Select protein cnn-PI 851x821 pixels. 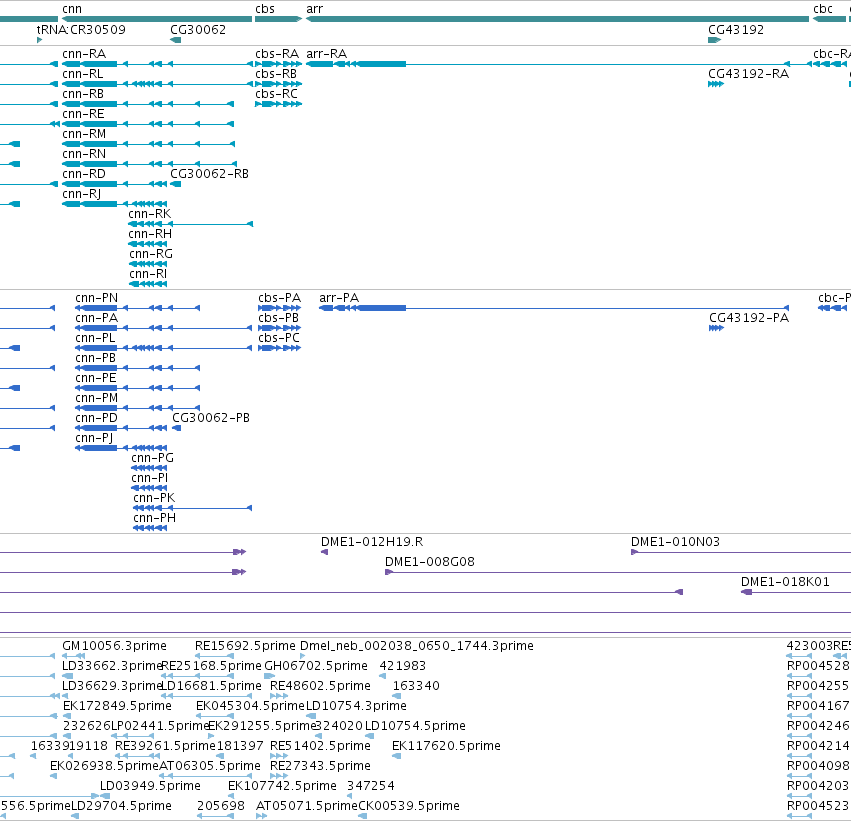coord(150,479)
